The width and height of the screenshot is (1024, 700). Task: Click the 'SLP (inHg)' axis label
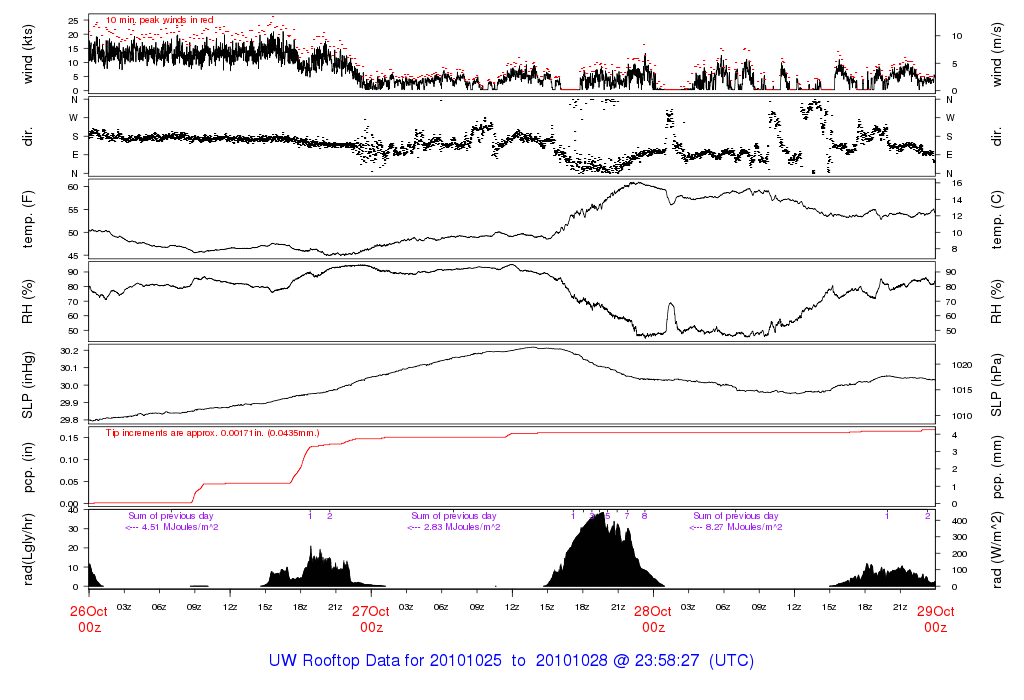point(27,385)
